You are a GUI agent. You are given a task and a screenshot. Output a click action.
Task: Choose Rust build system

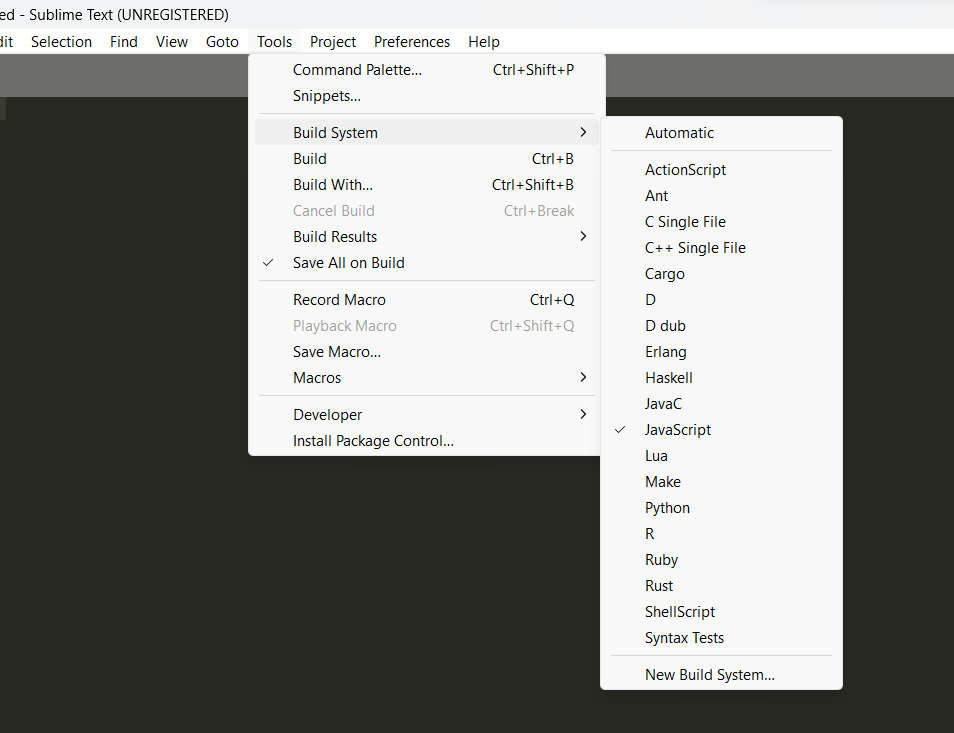[721, 586]
